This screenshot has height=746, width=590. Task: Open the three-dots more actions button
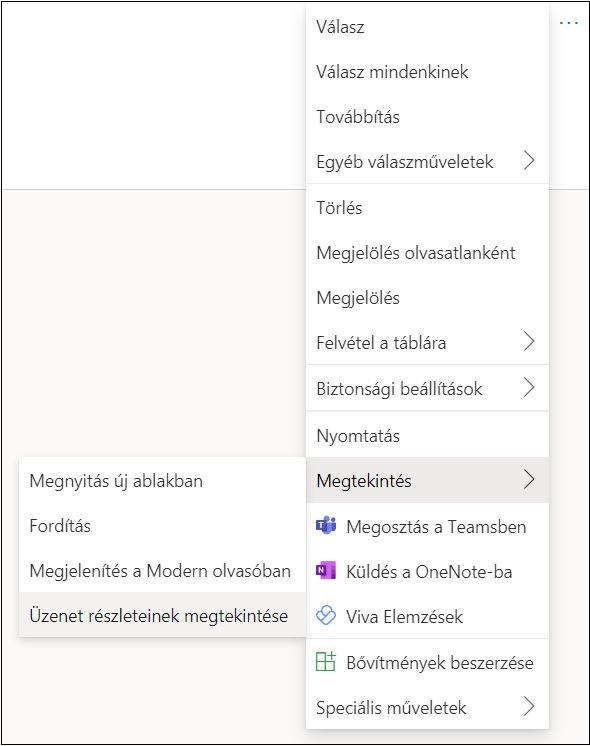pyautogui.click(x=569, y=23)
